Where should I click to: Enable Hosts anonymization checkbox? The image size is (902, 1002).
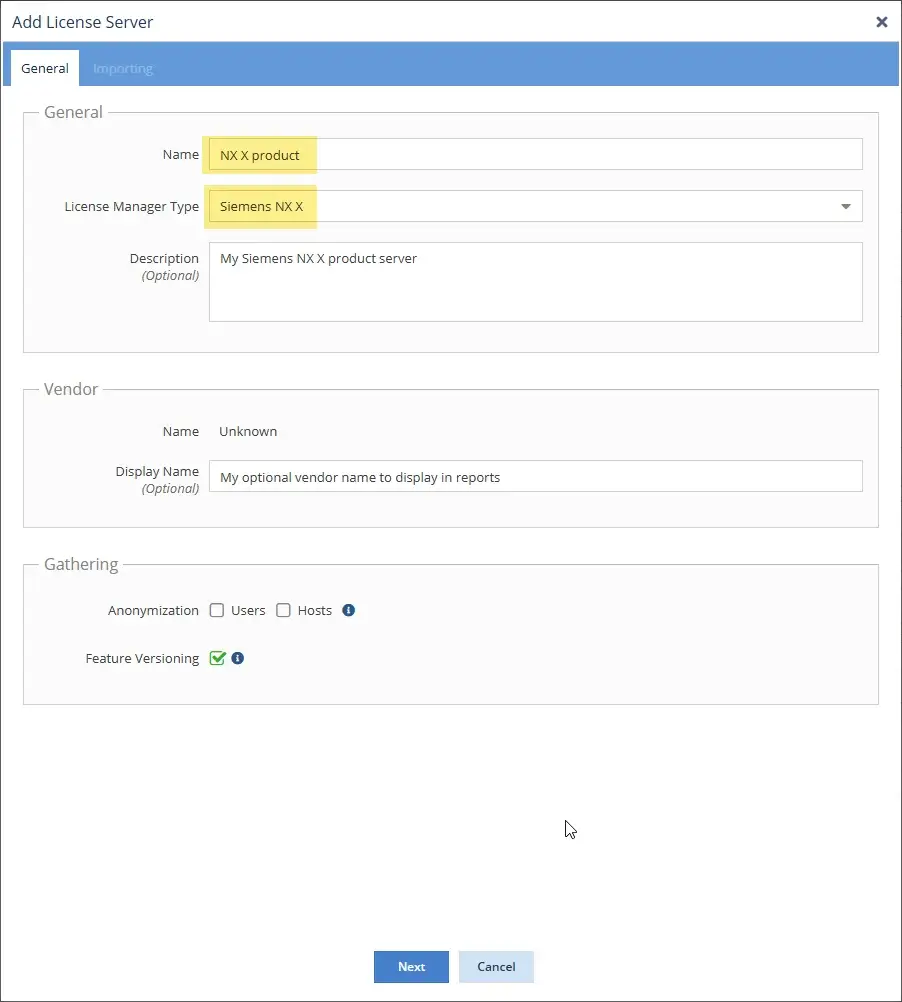[x=283, y=610]
